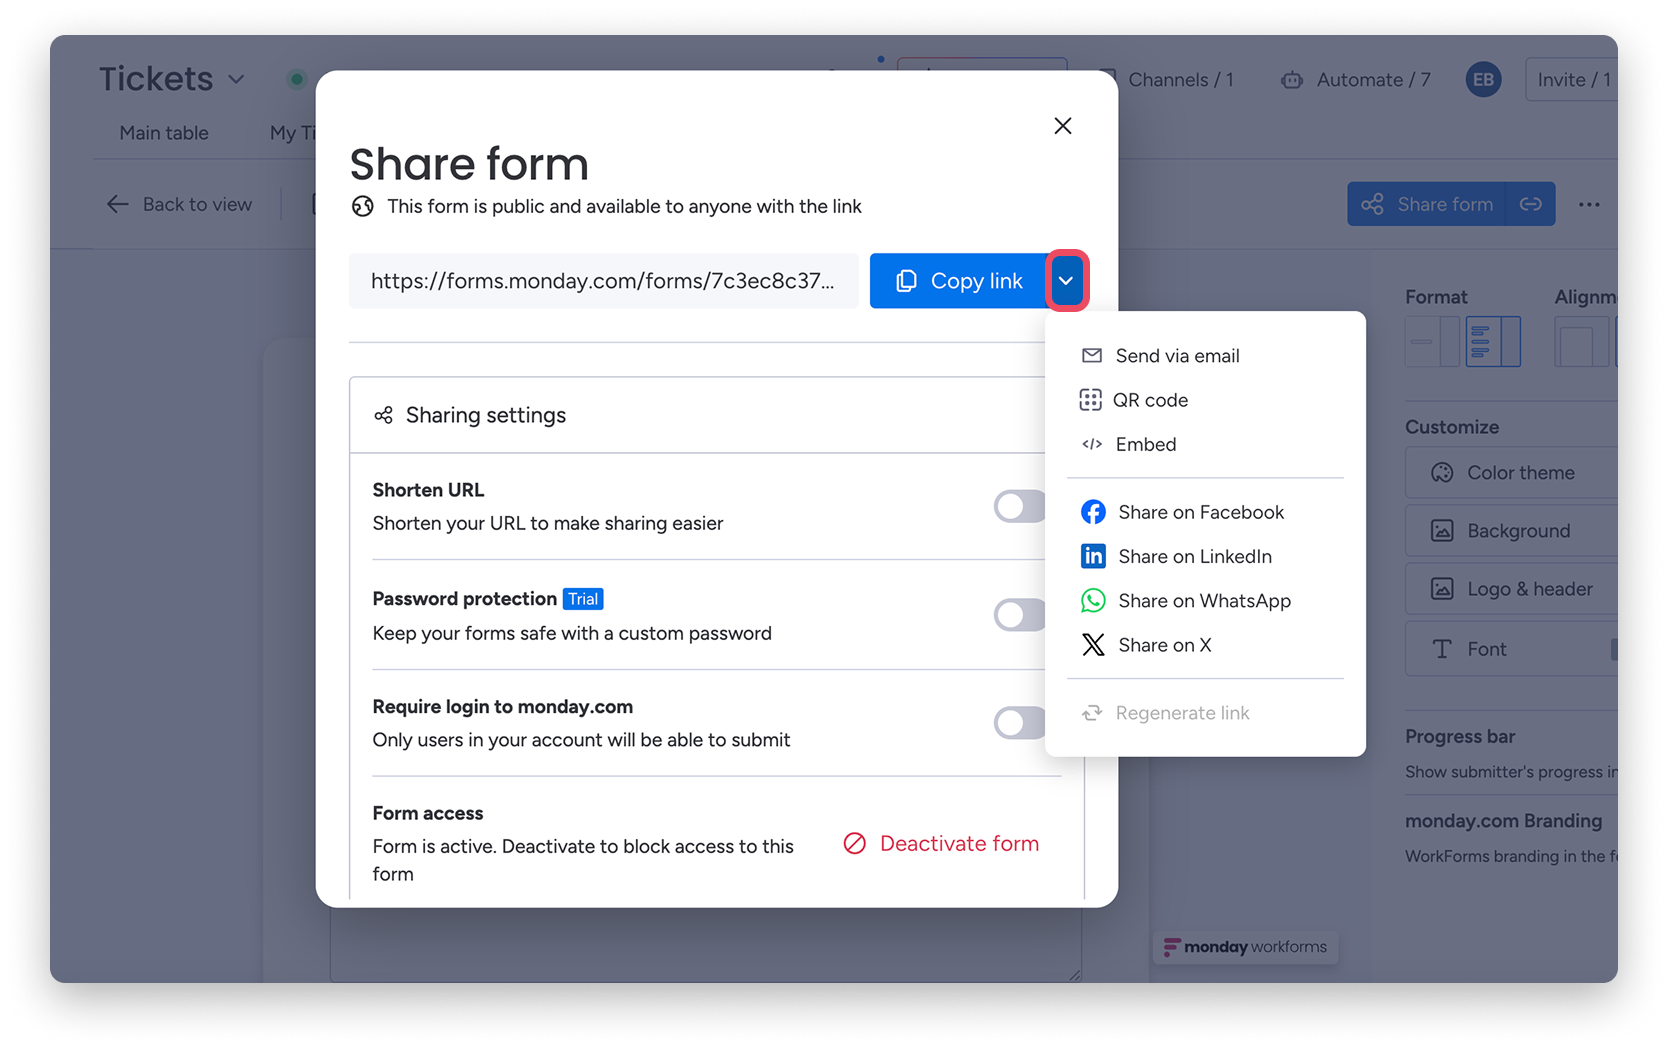Screen dimensions: 1668x1048
Task: Click the Facebook icon in share menu
Action: click(x=1093, y=512)
